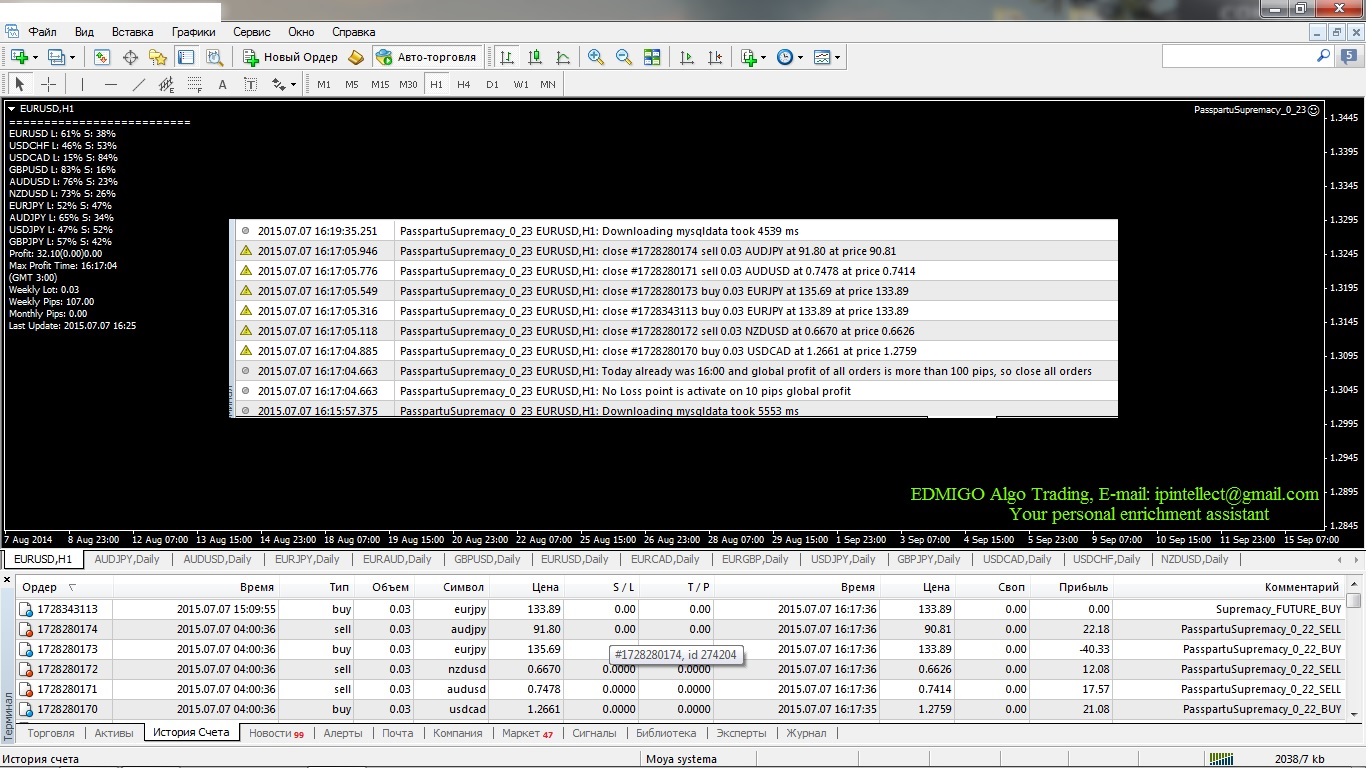Expand the New Chart dropdown arrow
The image size is (1372, 772).
click(35, 57)
